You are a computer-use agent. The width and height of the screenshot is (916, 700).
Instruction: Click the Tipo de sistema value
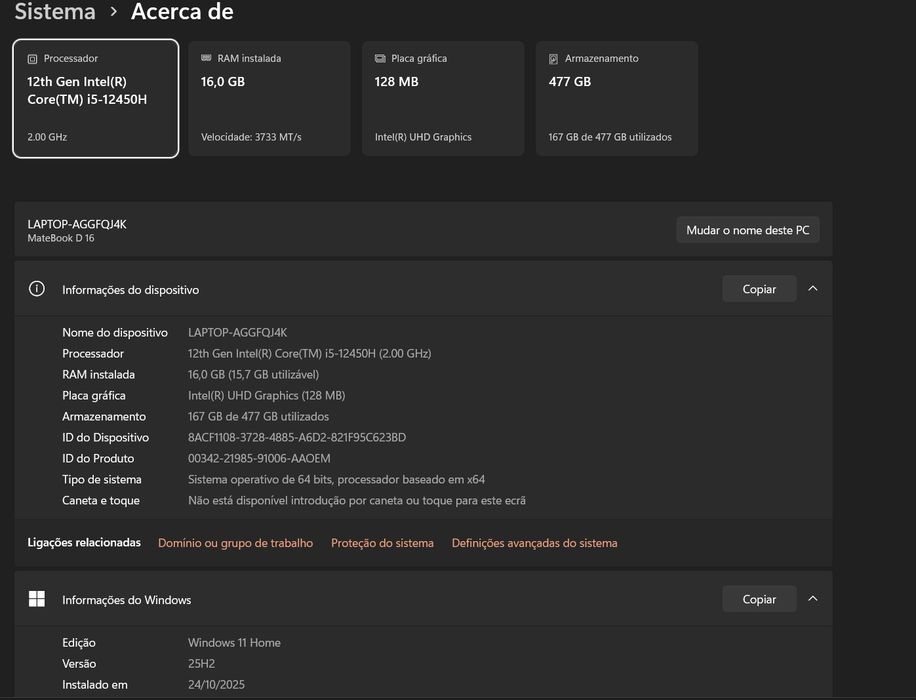pyautogui.click(x=336, y=479)
